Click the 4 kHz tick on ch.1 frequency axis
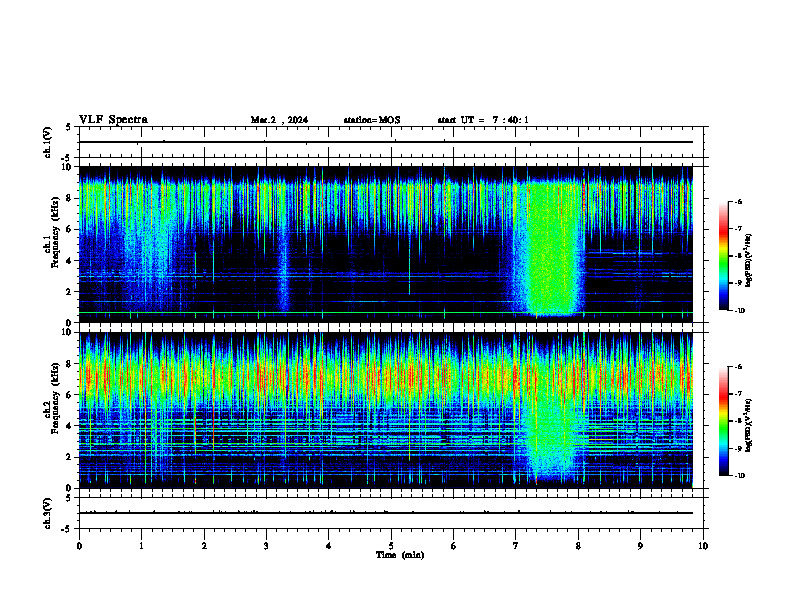792x612 pixels. click(69, 261)
